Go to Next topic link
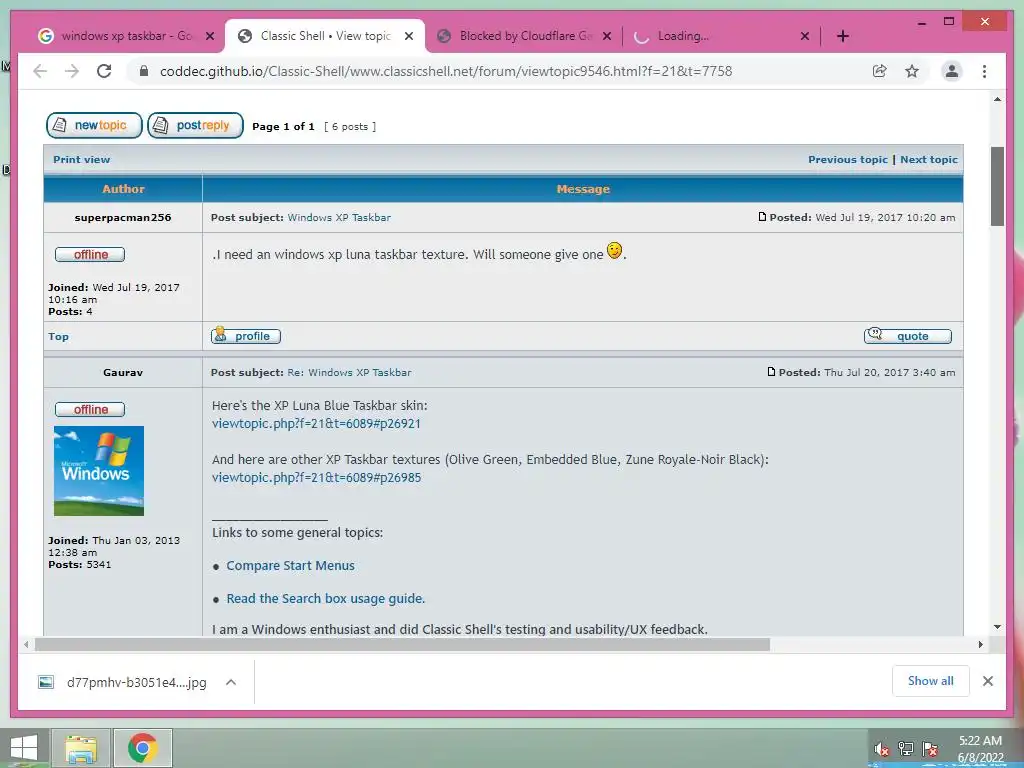 (929, 159)
